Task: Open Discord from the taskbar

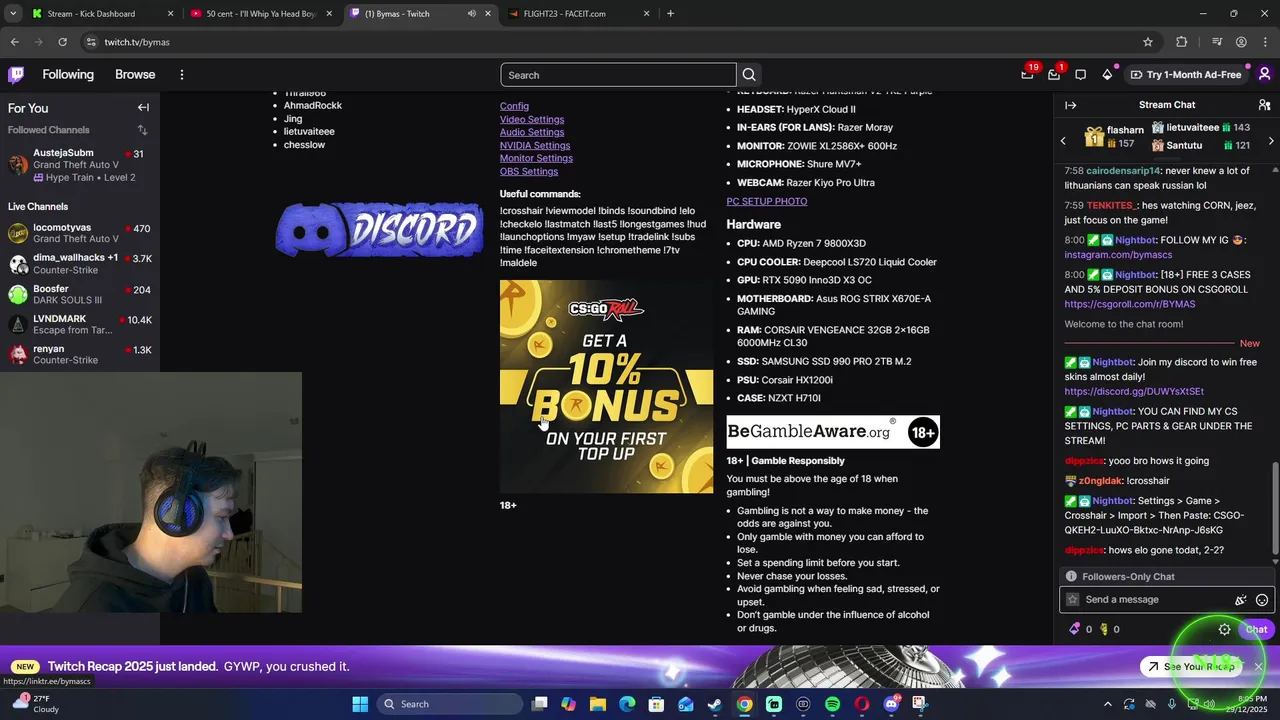Action: [x=891, y=704]
